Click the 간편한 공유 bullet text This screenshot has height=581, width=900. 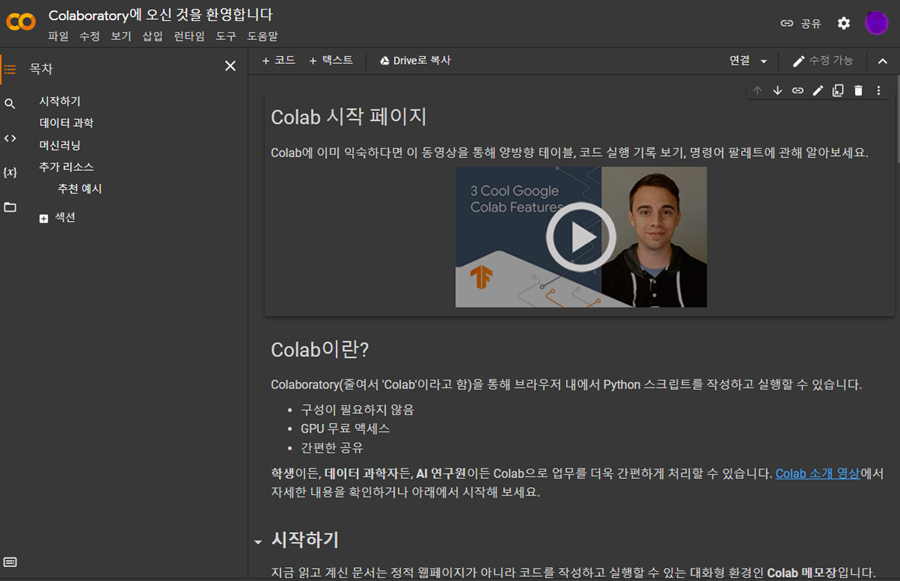tap(332, 448)
